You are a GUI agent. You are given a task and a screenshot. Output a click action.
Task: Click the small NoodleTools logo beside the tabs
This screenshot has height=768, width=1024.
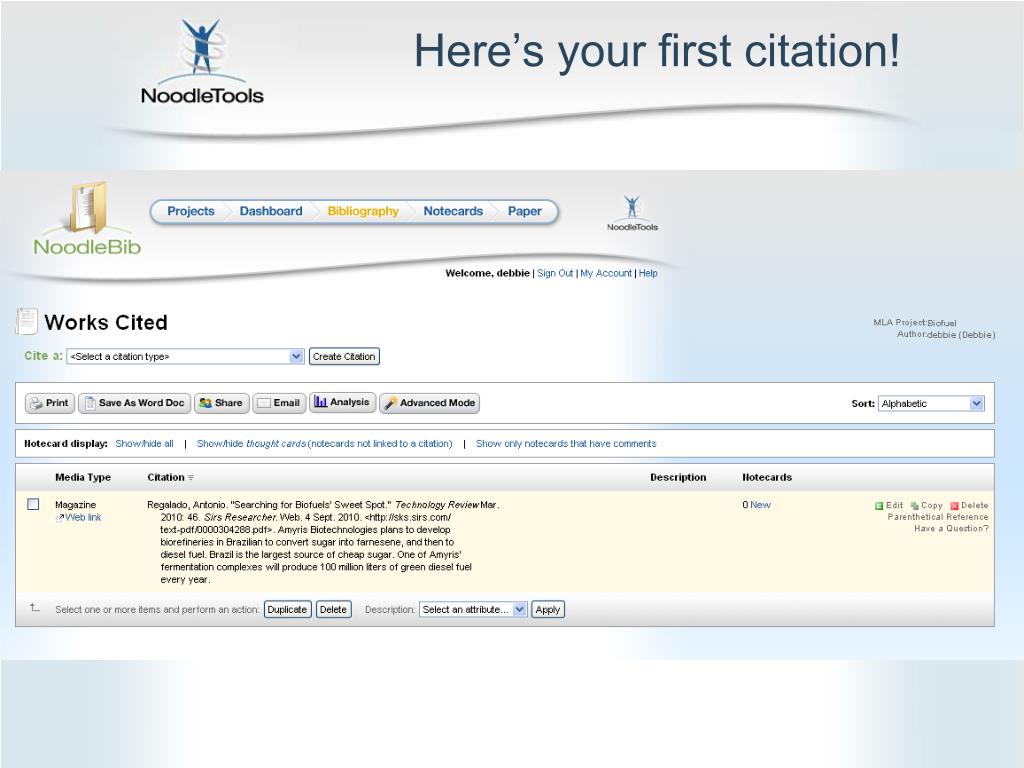coord(632,214)
